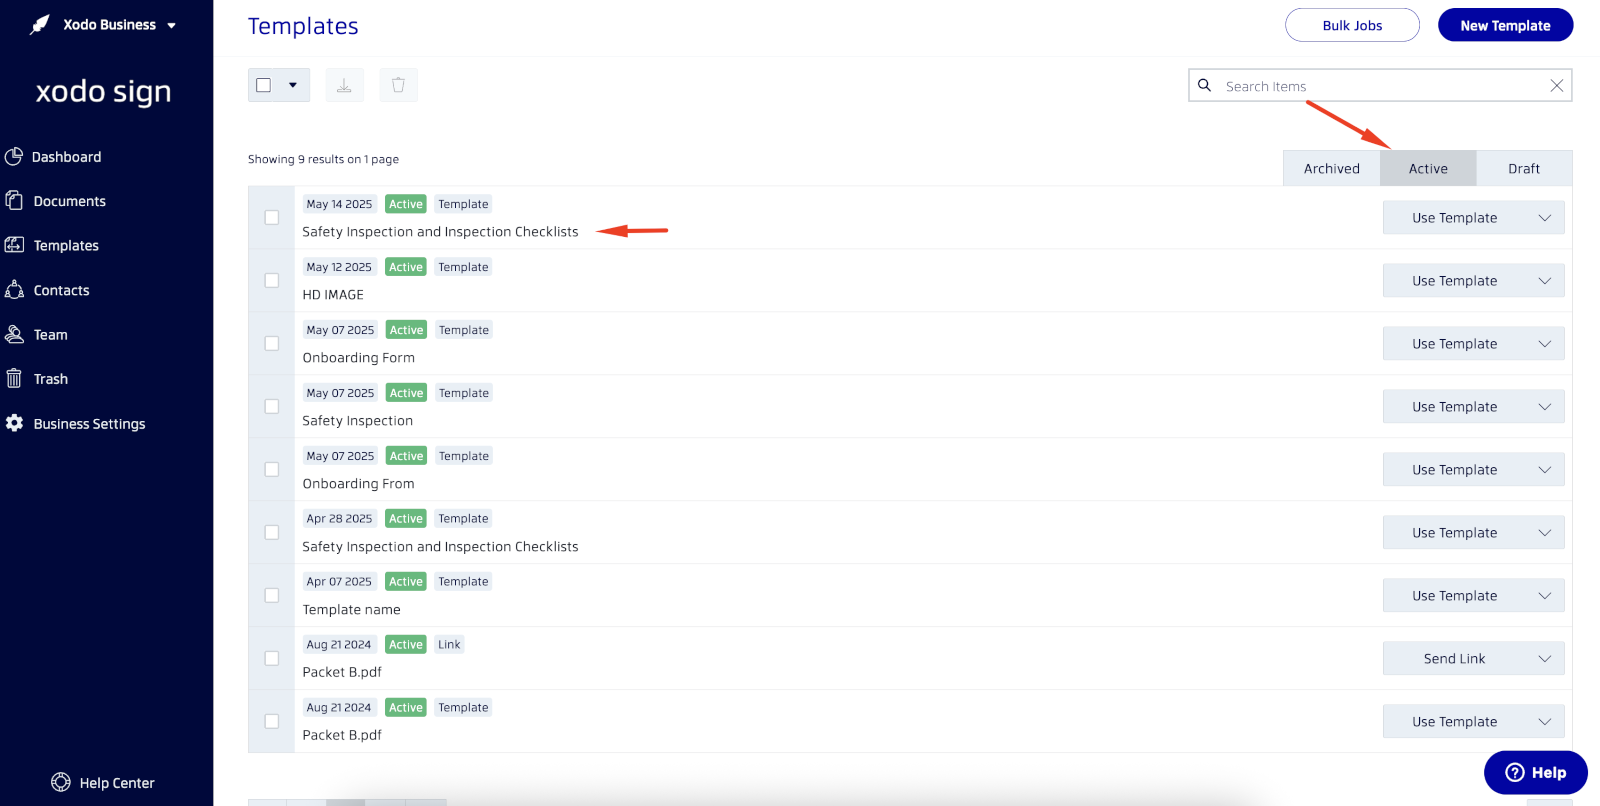Expand the Use Template chevron for Template name
Viewport: 1600px width, 806px height.
[x=1545, y=596]
